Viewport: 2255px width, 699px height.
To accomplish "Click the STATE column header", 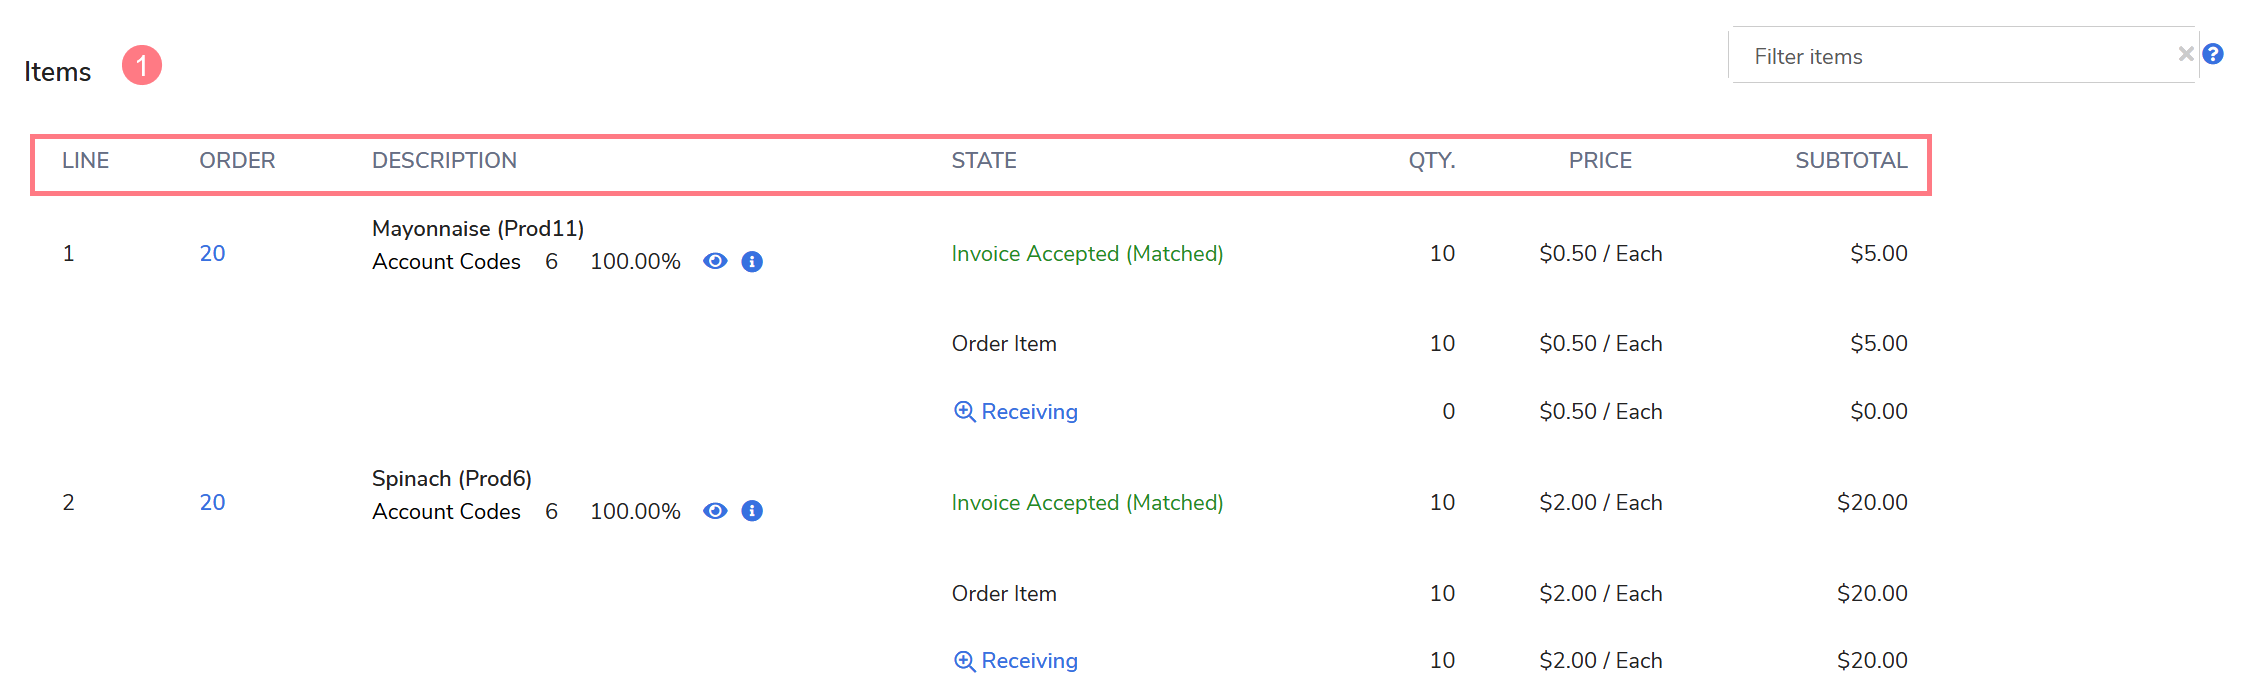I will click(984, 161).
